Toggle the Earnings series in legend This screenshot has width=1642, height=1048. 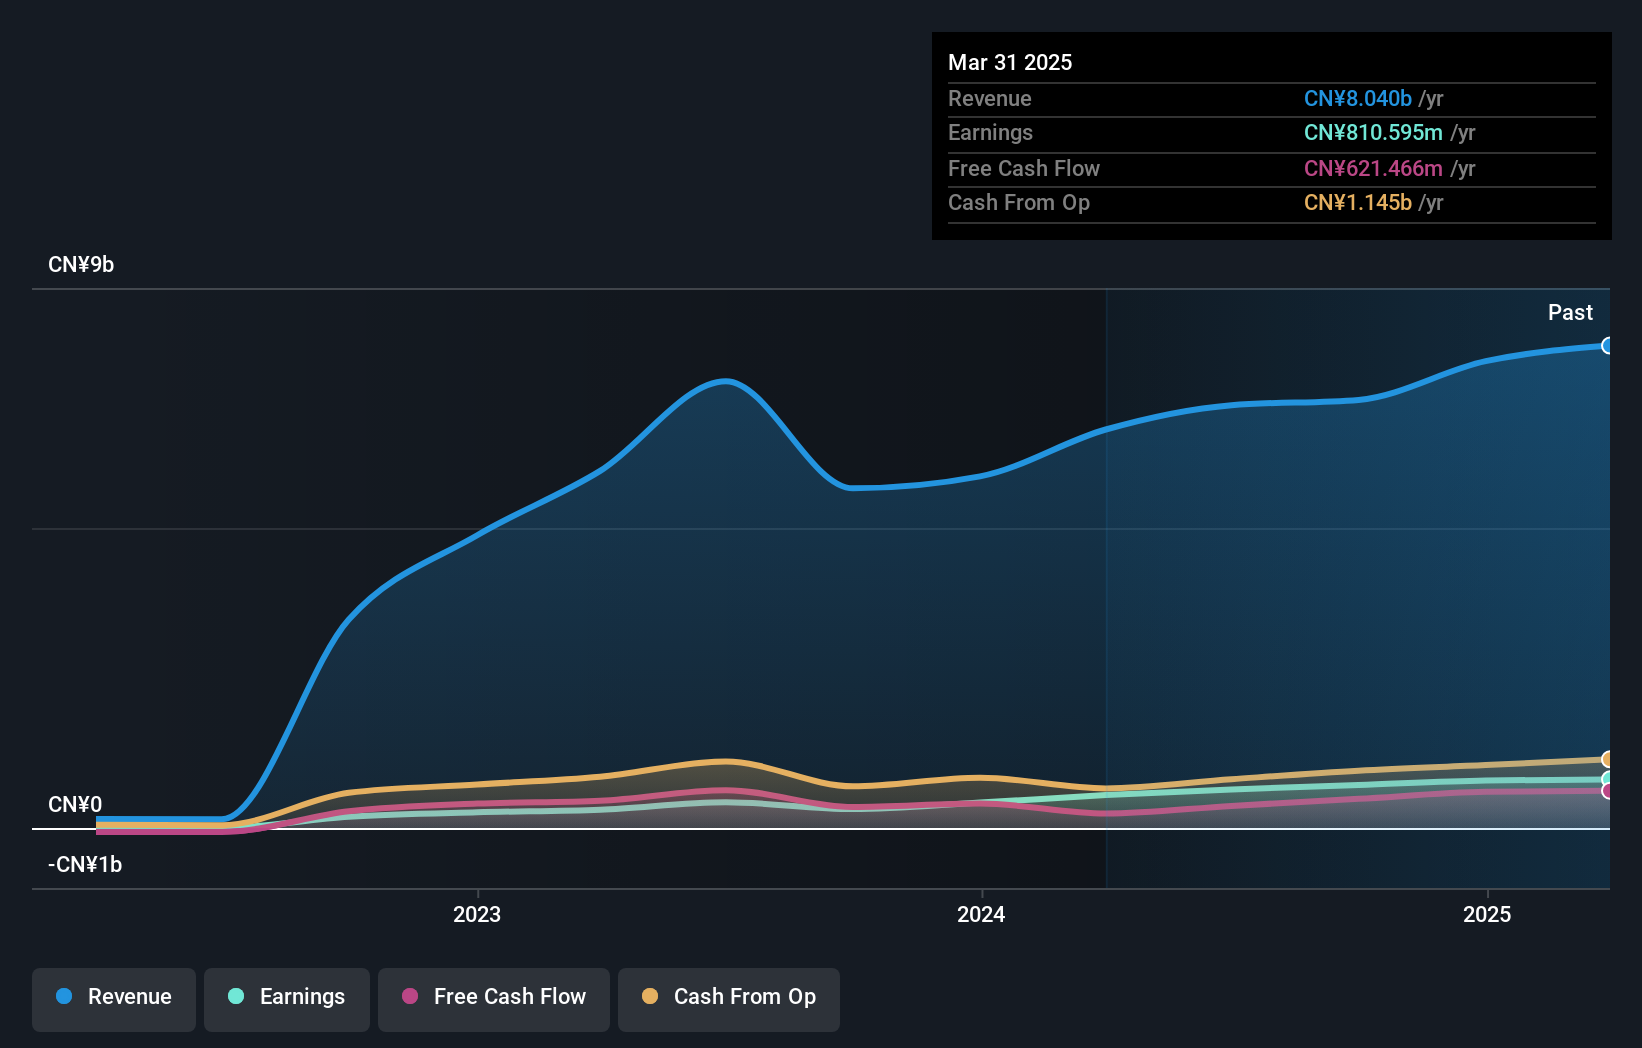pos(287,998)
